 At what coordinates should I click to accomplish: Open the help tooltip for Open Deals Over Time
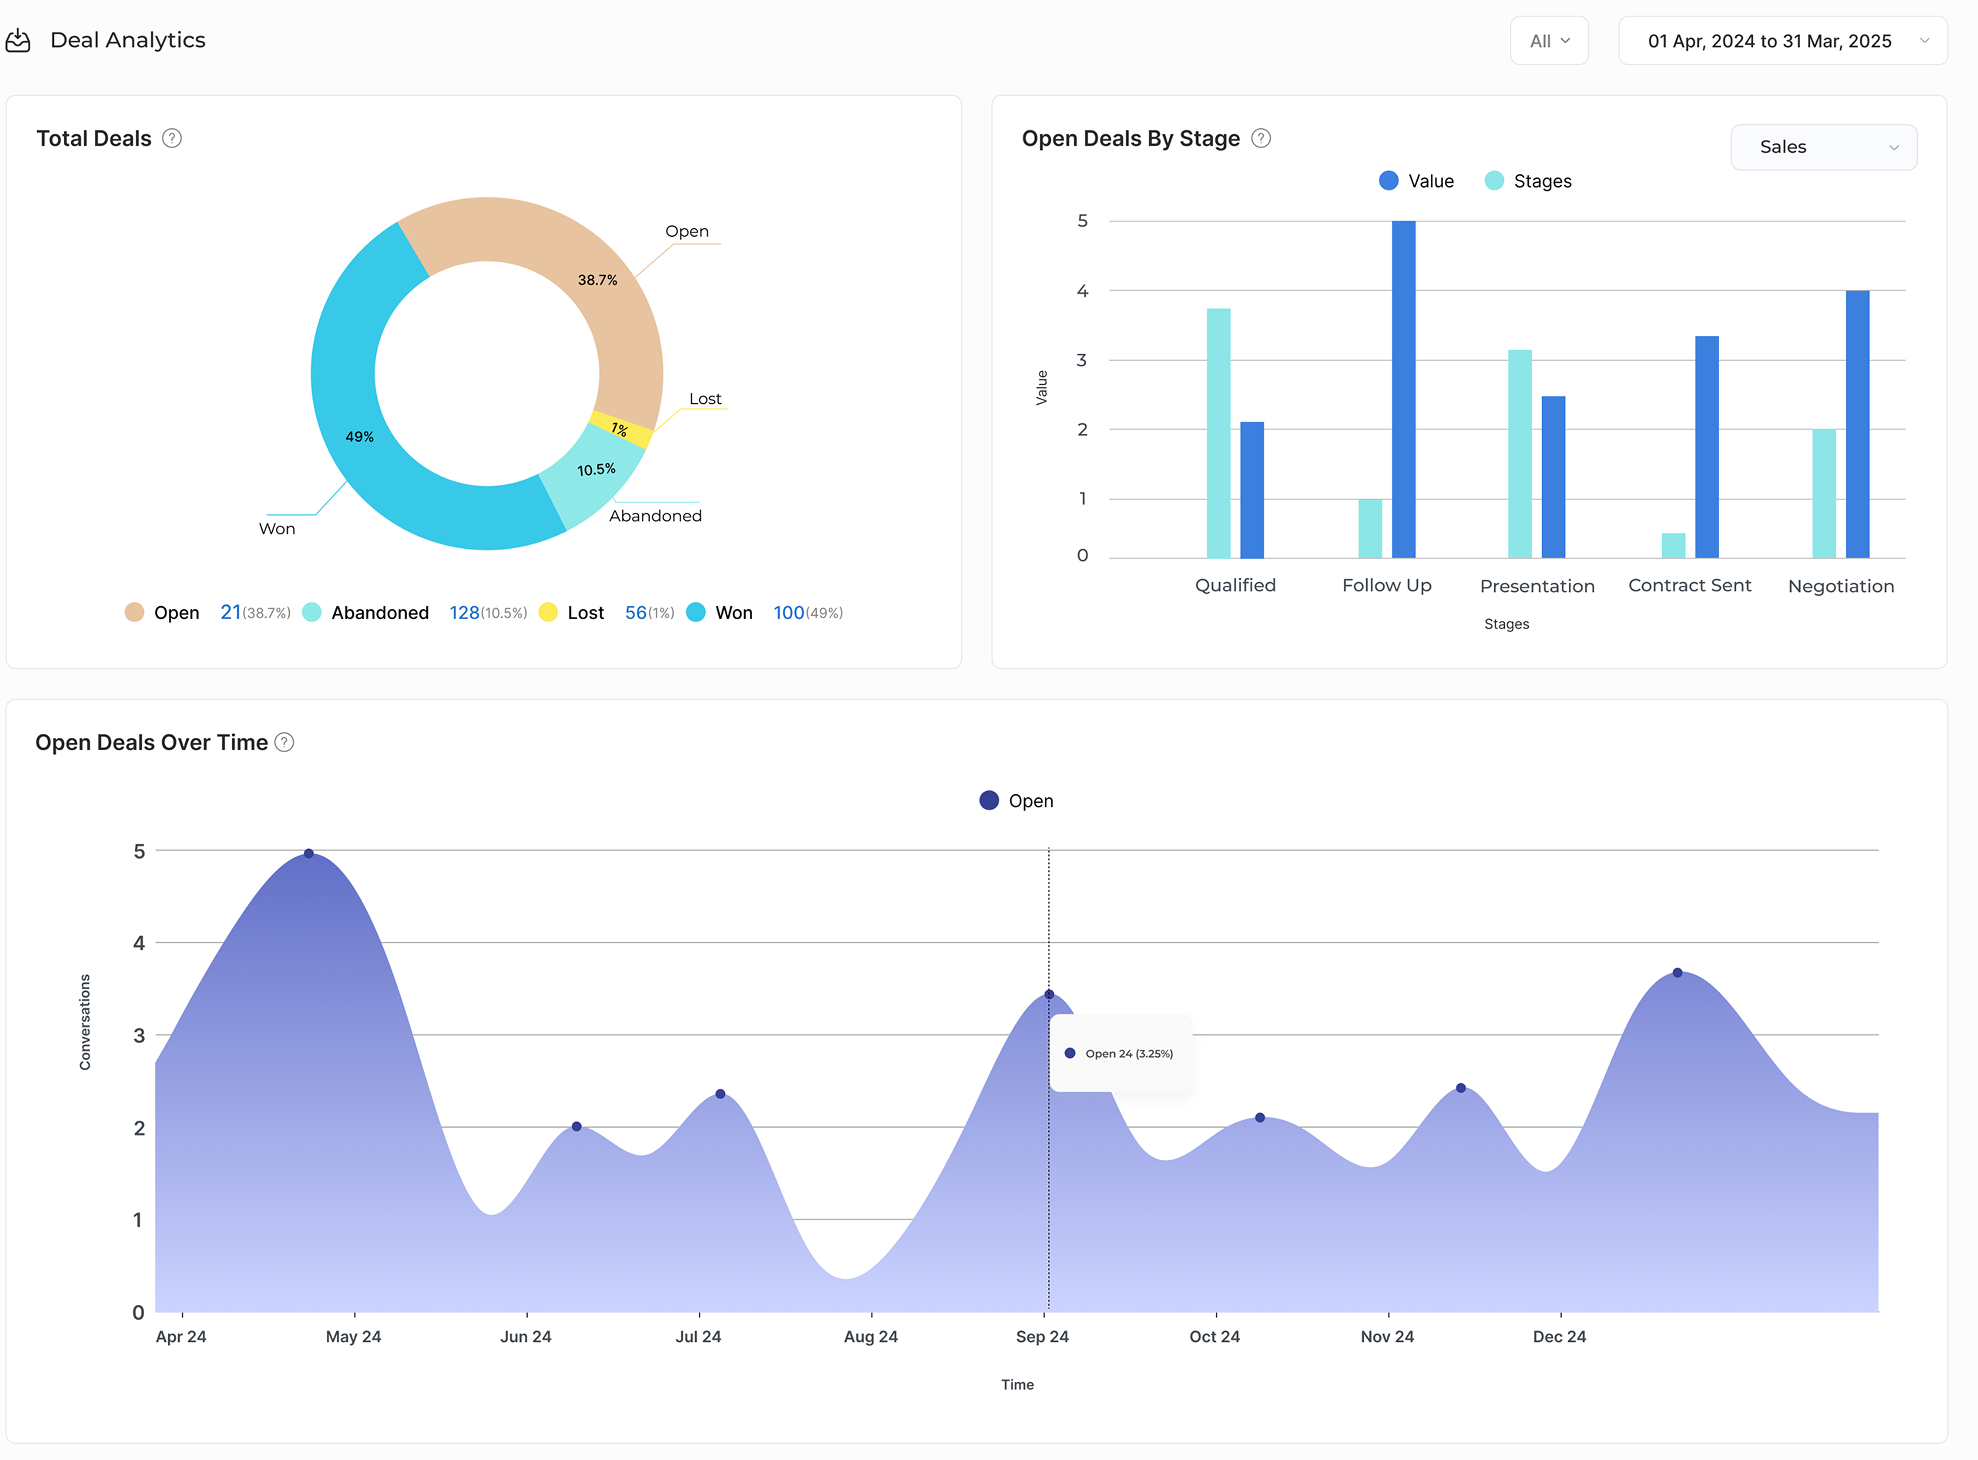click(x=283, y=742)
